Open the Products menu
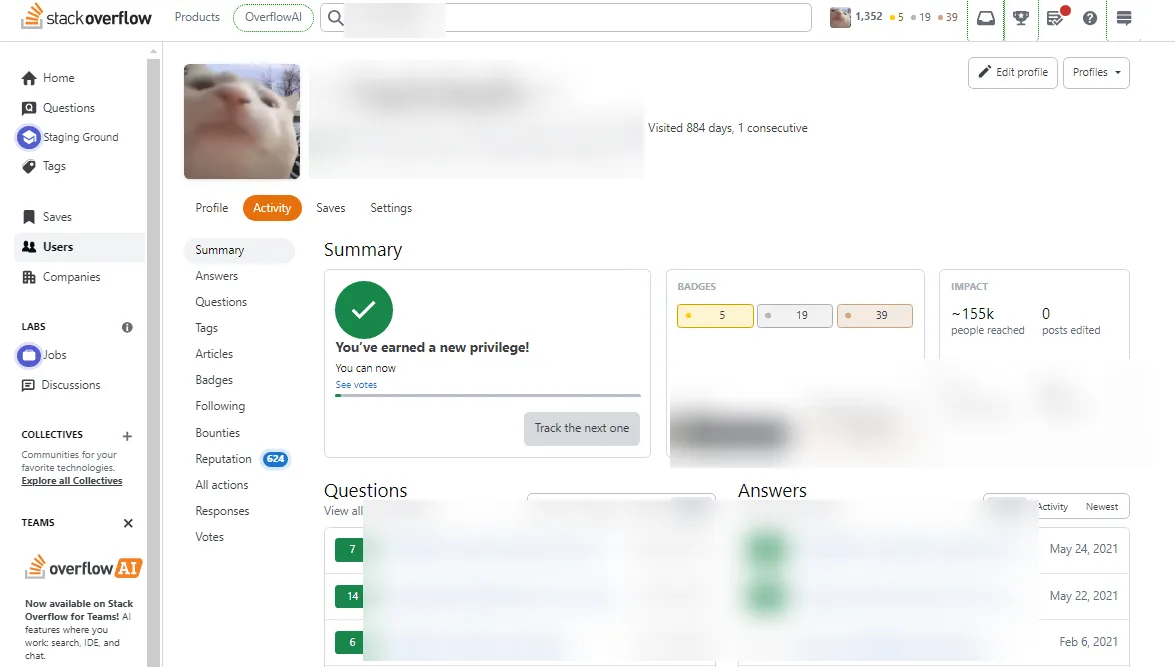Image resolution: width=1175 pixels, height=667 pixels. point(197,16)
